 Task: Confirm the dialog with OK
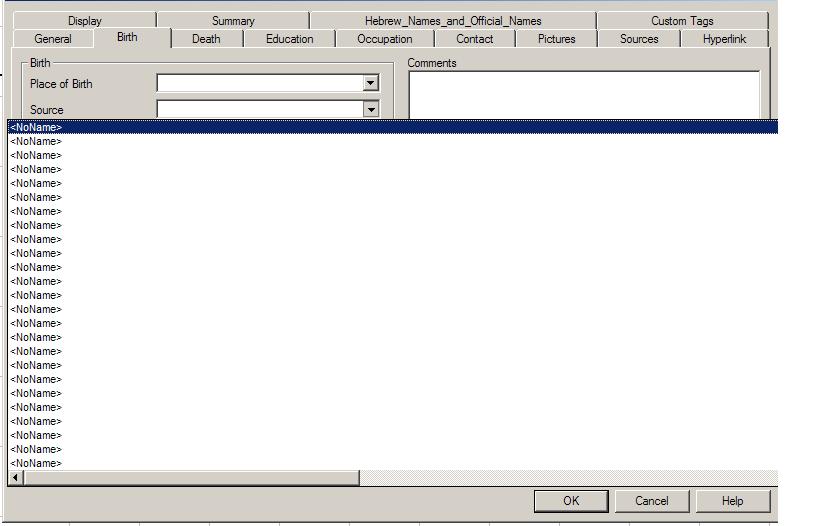571,501
